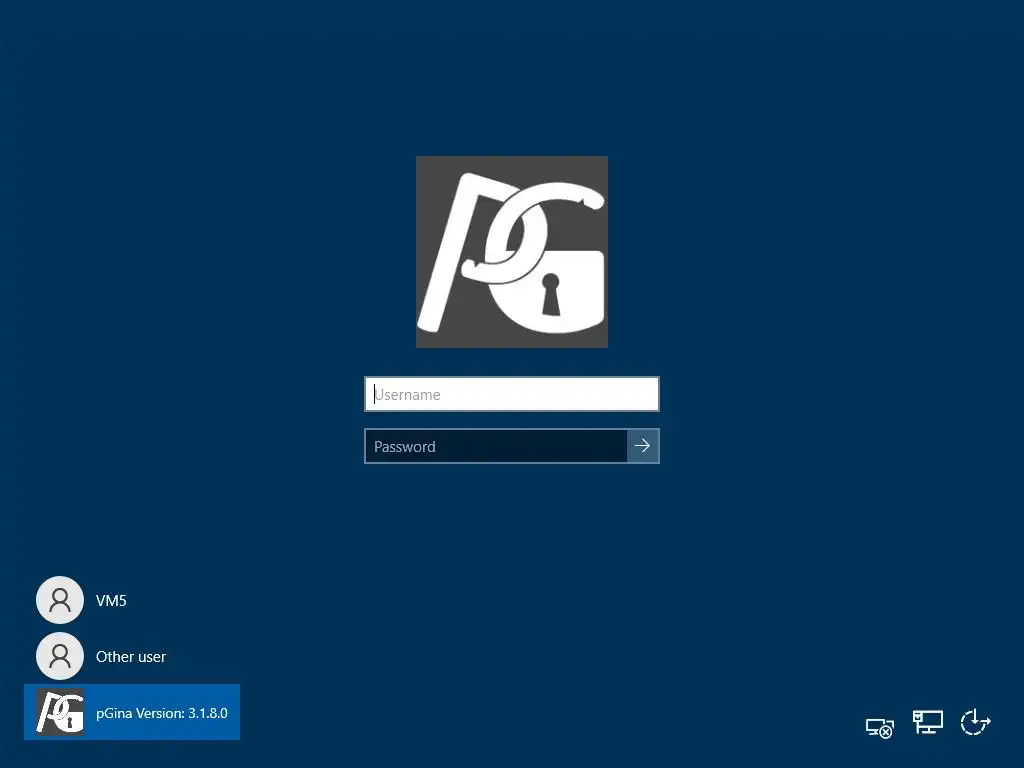Select the VM5 user account
This screenshot has width=1024, height=768.
point(132,600)
